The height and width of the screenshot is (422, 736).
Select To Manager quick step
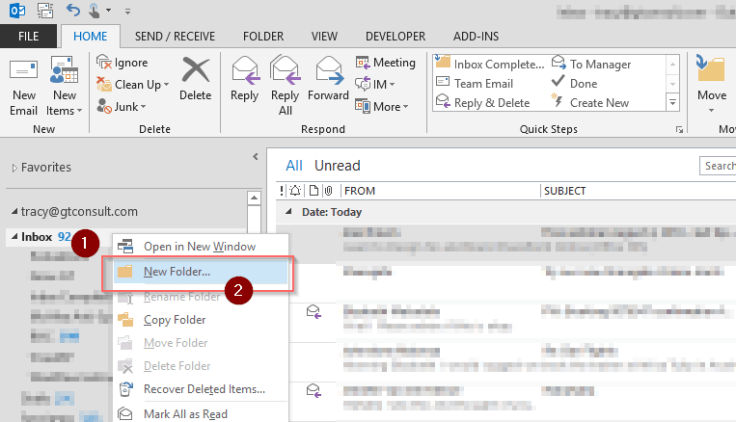tap(591, 64)
